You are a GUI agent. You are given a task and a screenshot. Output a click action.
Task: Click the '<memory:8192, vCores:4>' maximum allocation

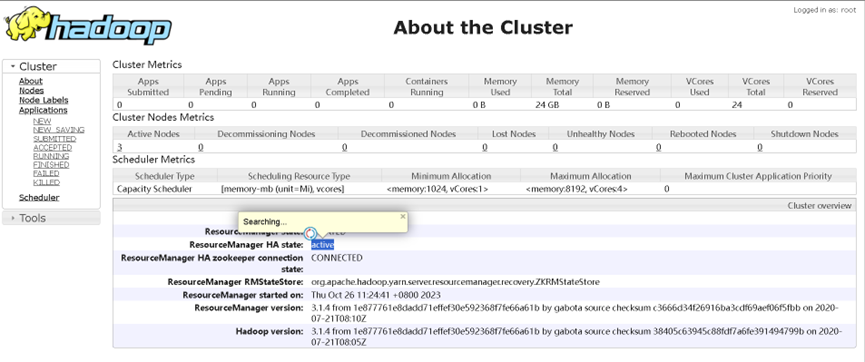pos(576,189)
